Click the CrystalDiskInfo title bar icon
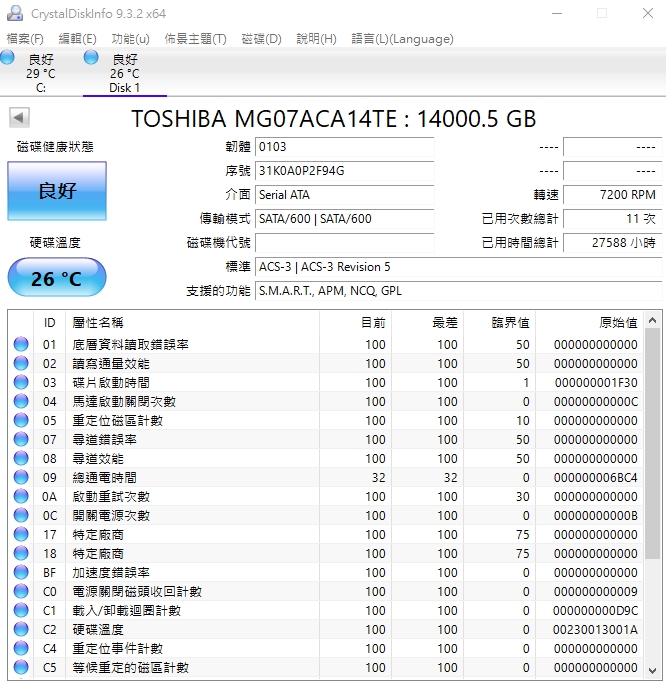 coord(15,14)
